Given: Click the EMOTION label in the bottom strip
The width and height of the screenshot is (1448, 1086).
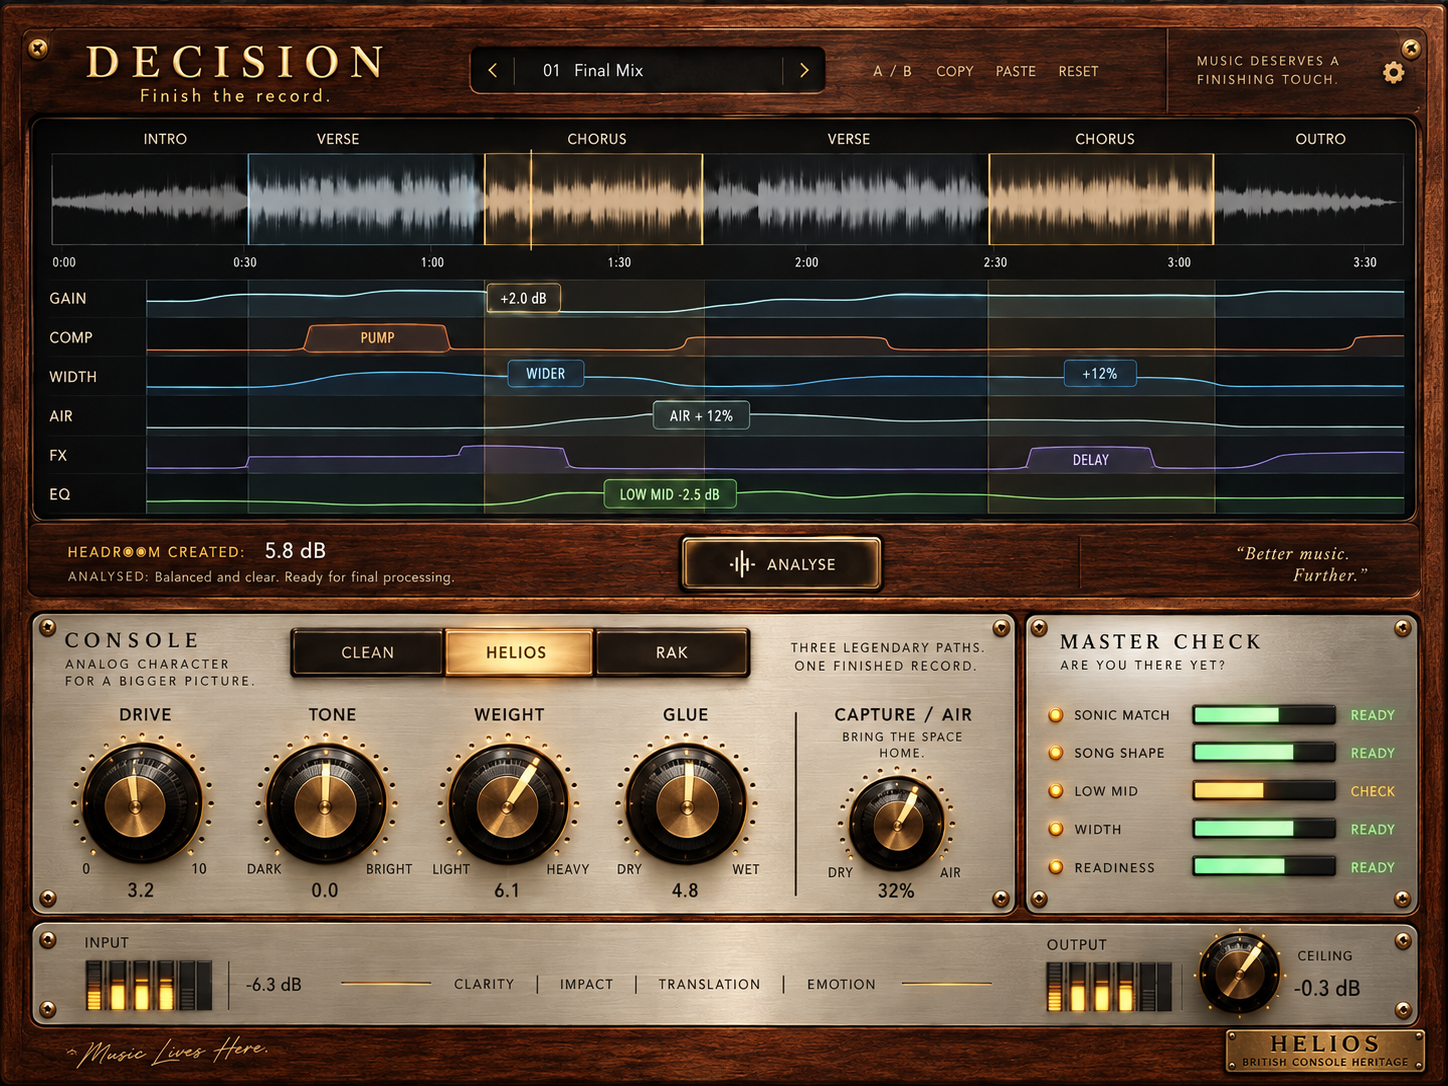Looking at the screenshot, I should coord(841,985).
